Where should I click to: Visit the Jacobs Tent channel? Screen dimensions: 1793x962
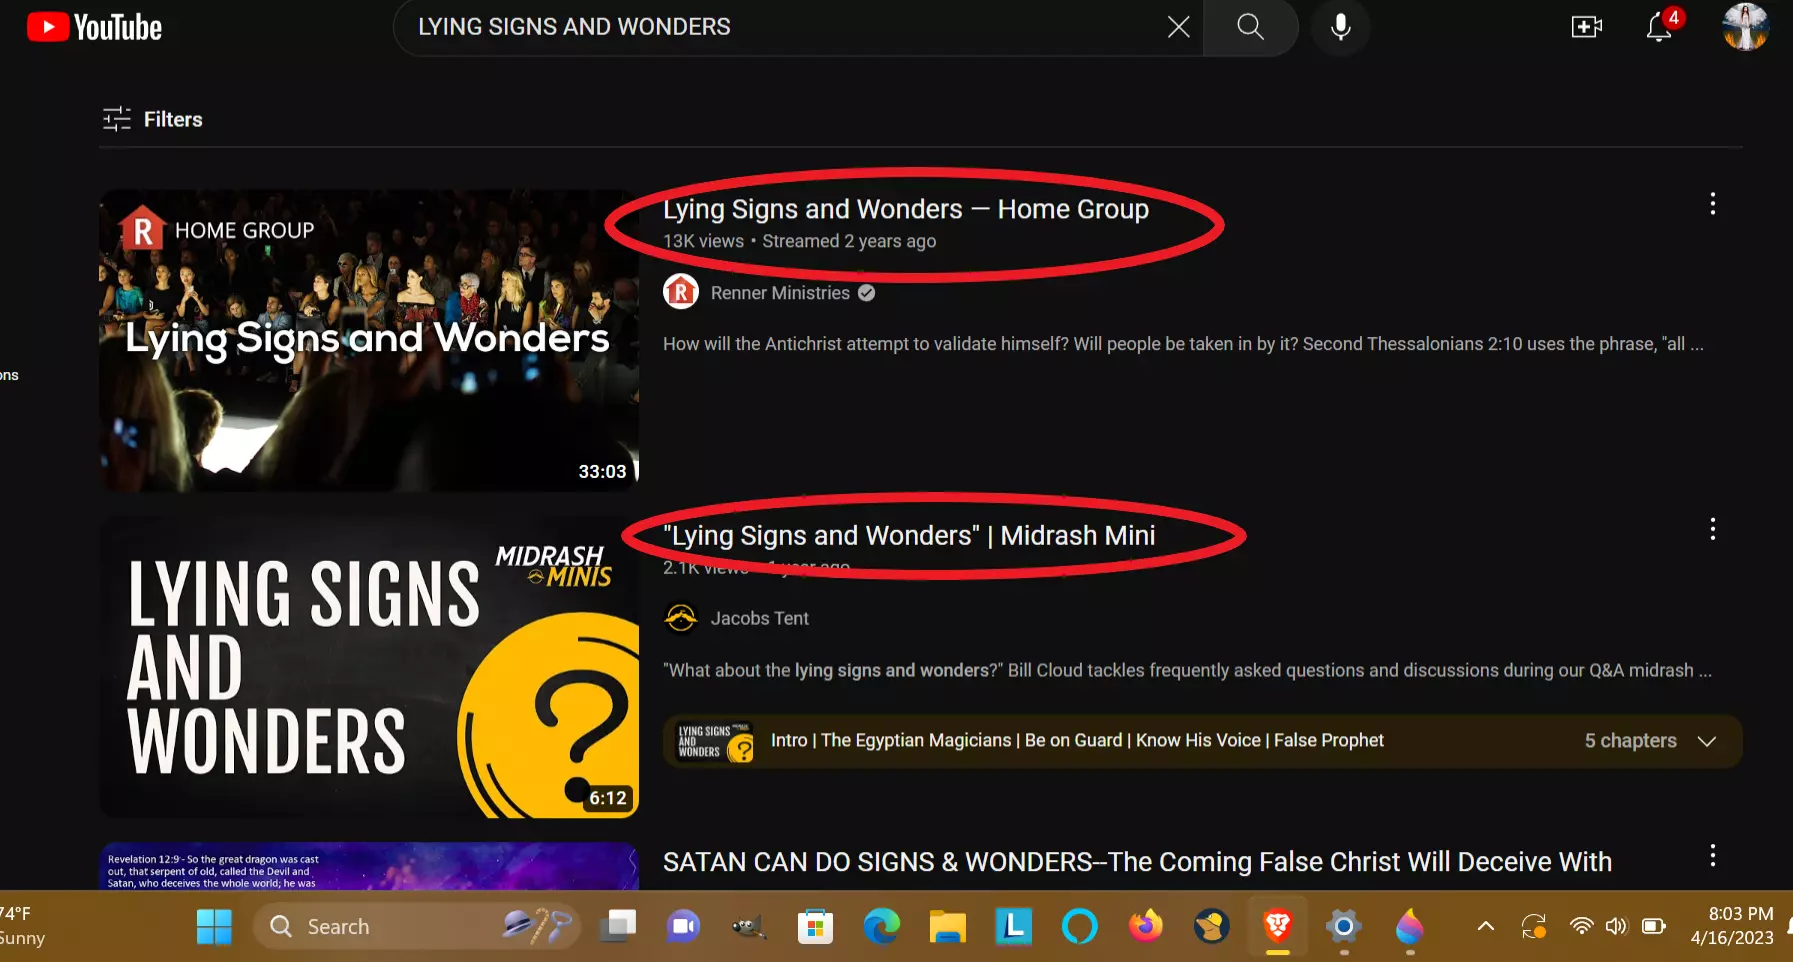[759, 619]
